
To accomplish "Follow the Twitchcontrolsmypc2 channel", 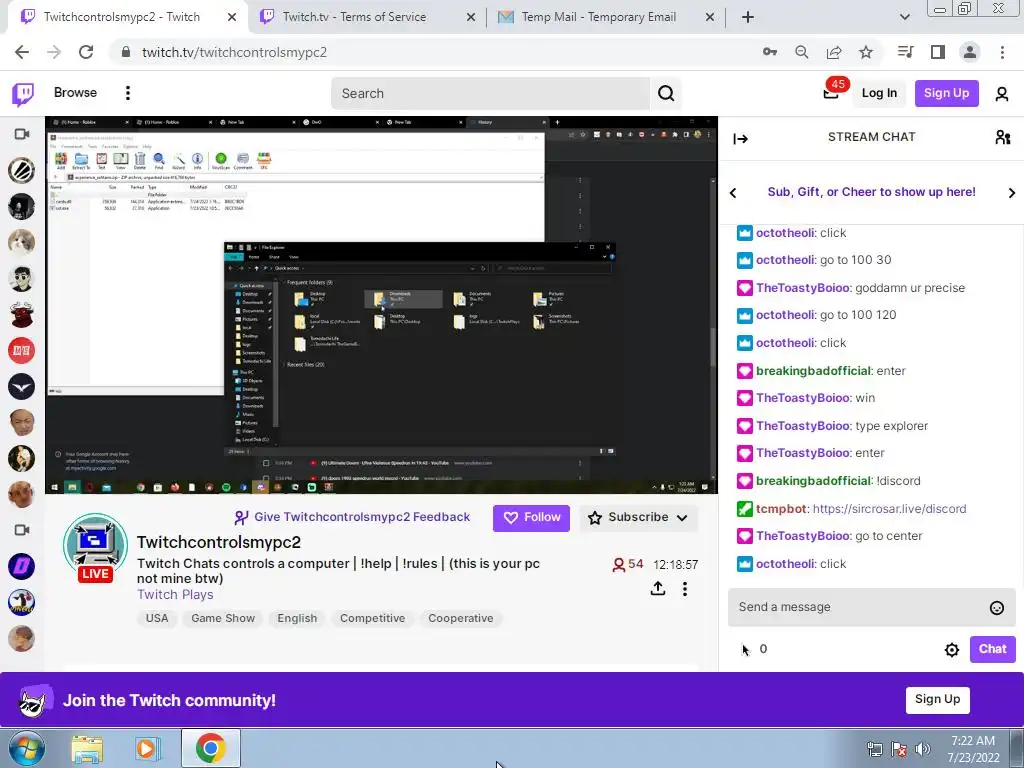I will (x=532, y=518).
